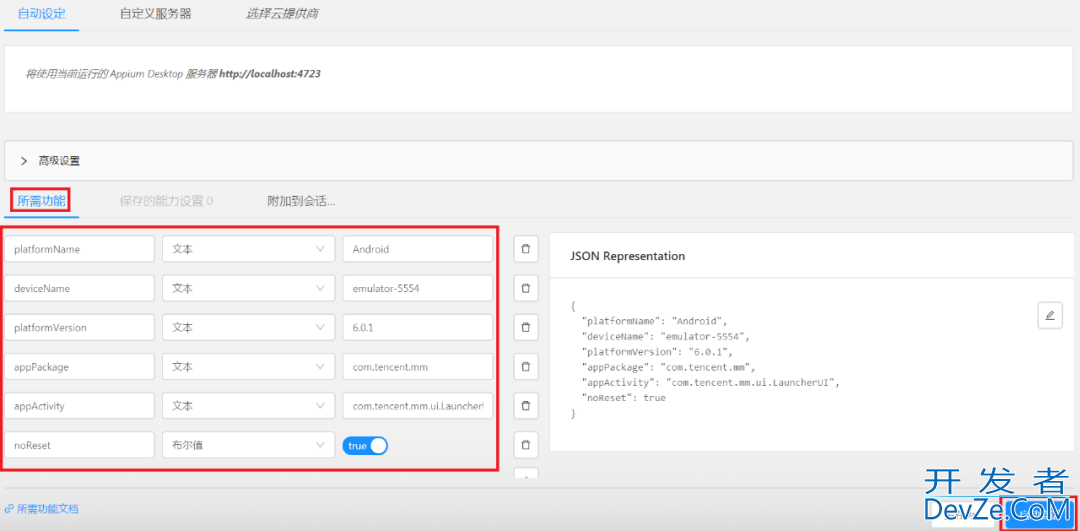Expand the 高级设置 section
1080x531 pixels.
point(539,161)
